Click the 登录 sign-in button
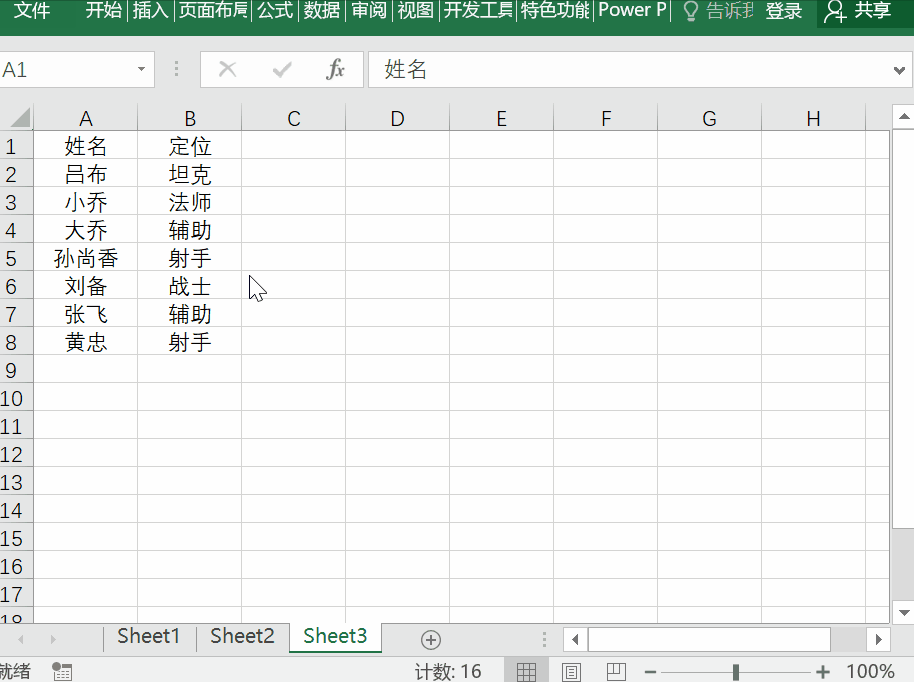 [x=783, y=11]
